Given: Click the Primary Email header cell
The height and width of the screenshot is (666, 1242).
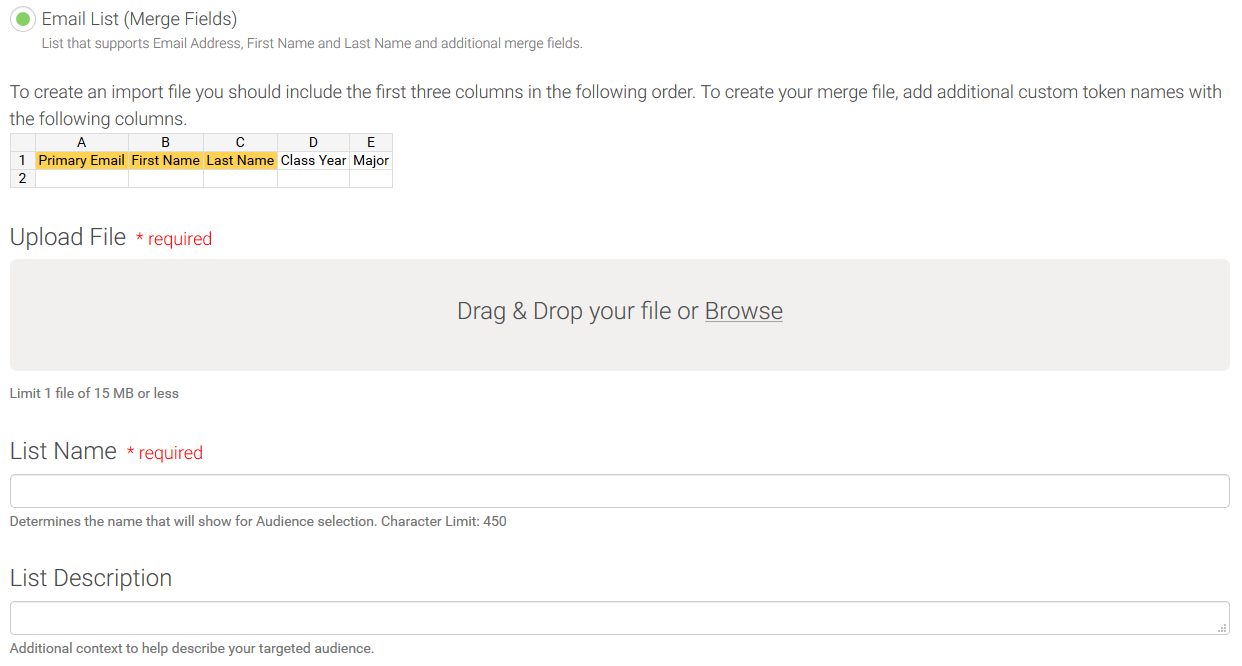Looking at the screenshot, I should coord(81,160).
